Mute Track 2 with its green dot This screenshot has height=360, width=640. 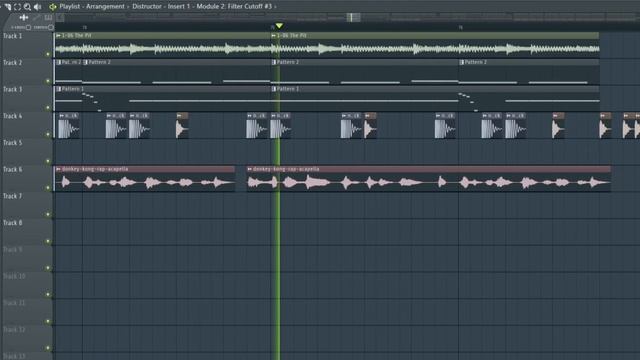(x=48, y=81)
